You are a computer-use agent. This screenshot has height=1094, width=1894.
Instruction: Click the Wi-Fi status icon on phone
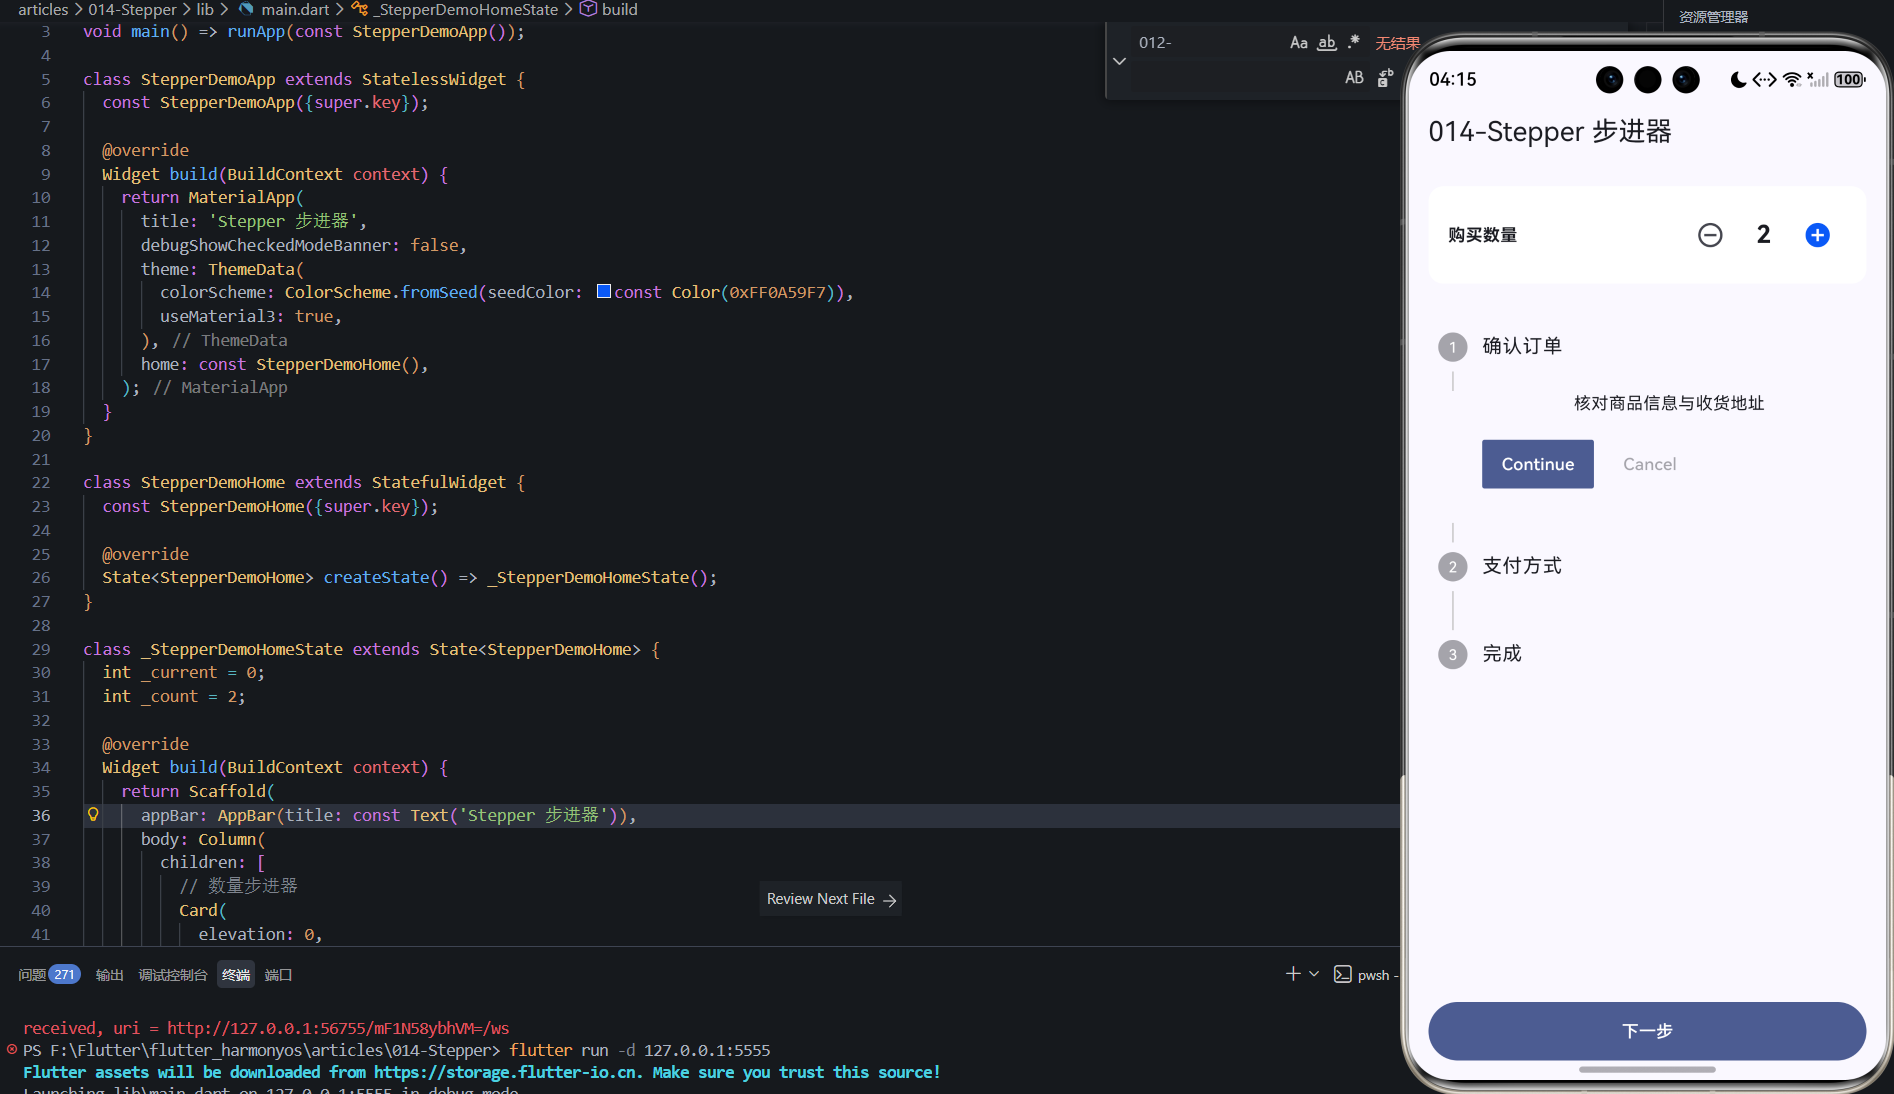(1792, 80)
